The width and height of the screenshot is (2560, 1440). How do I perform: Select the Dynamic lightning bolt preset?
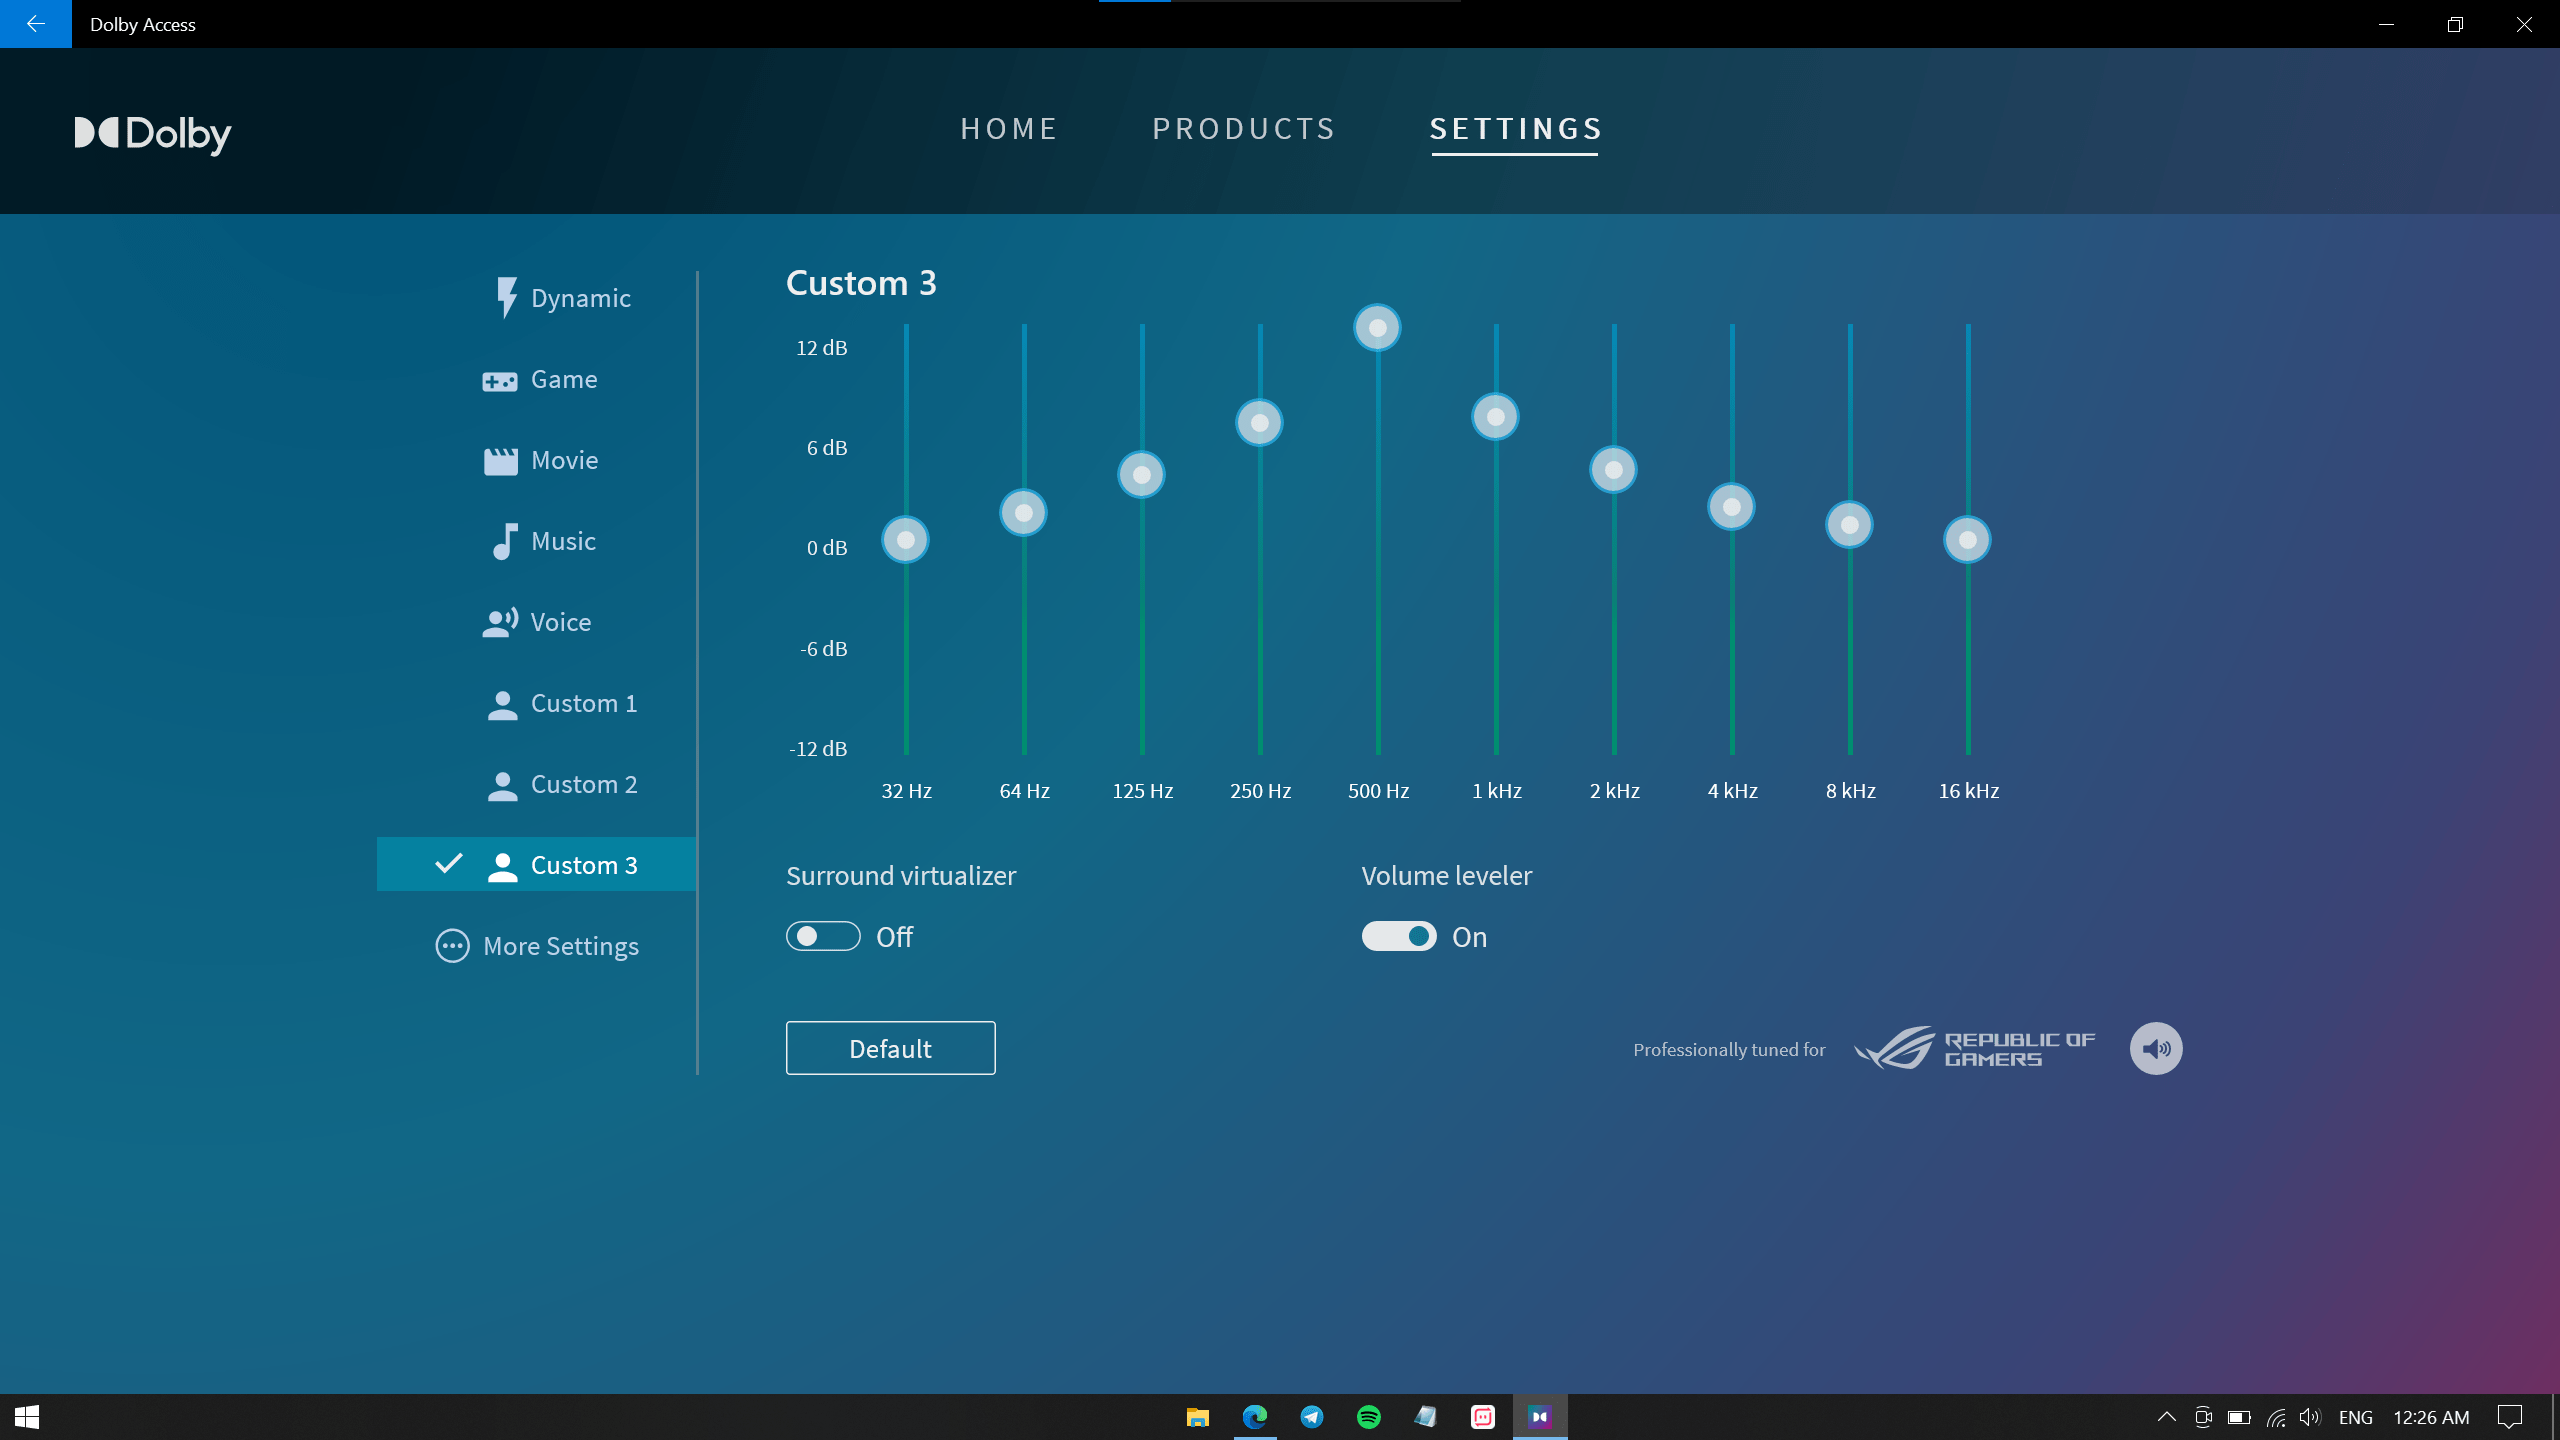tap(563, 298)
